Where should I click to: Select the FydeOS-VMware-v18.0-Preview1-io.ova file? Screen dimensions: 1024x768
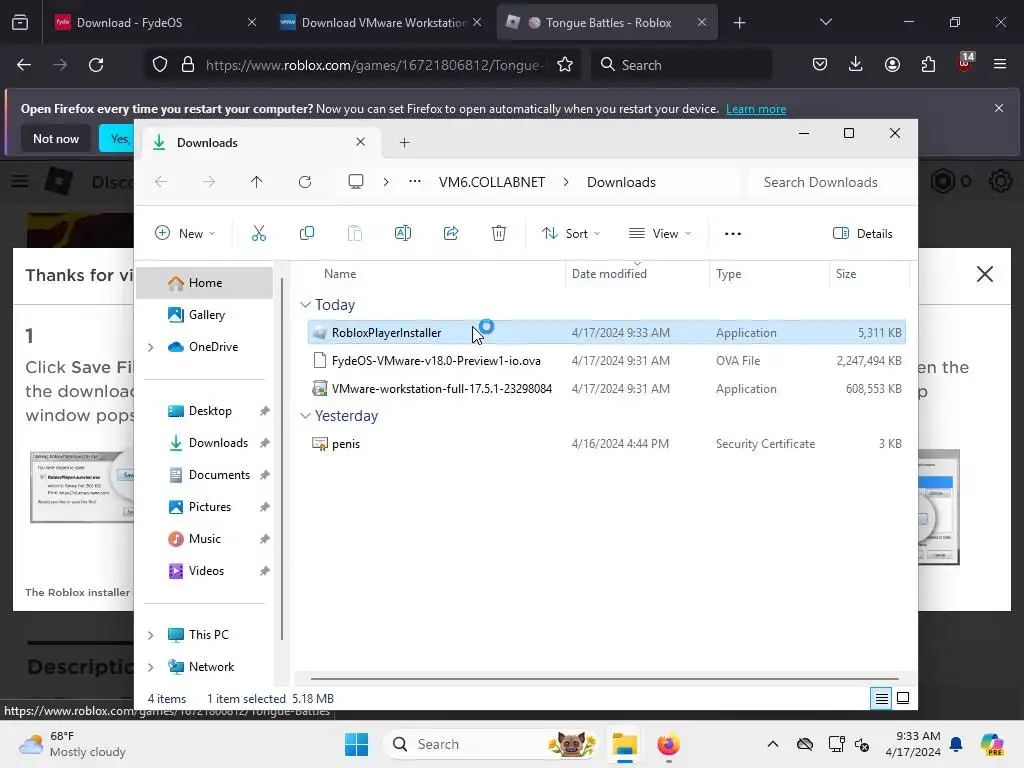pyautogui.click(x=606, y=360)
